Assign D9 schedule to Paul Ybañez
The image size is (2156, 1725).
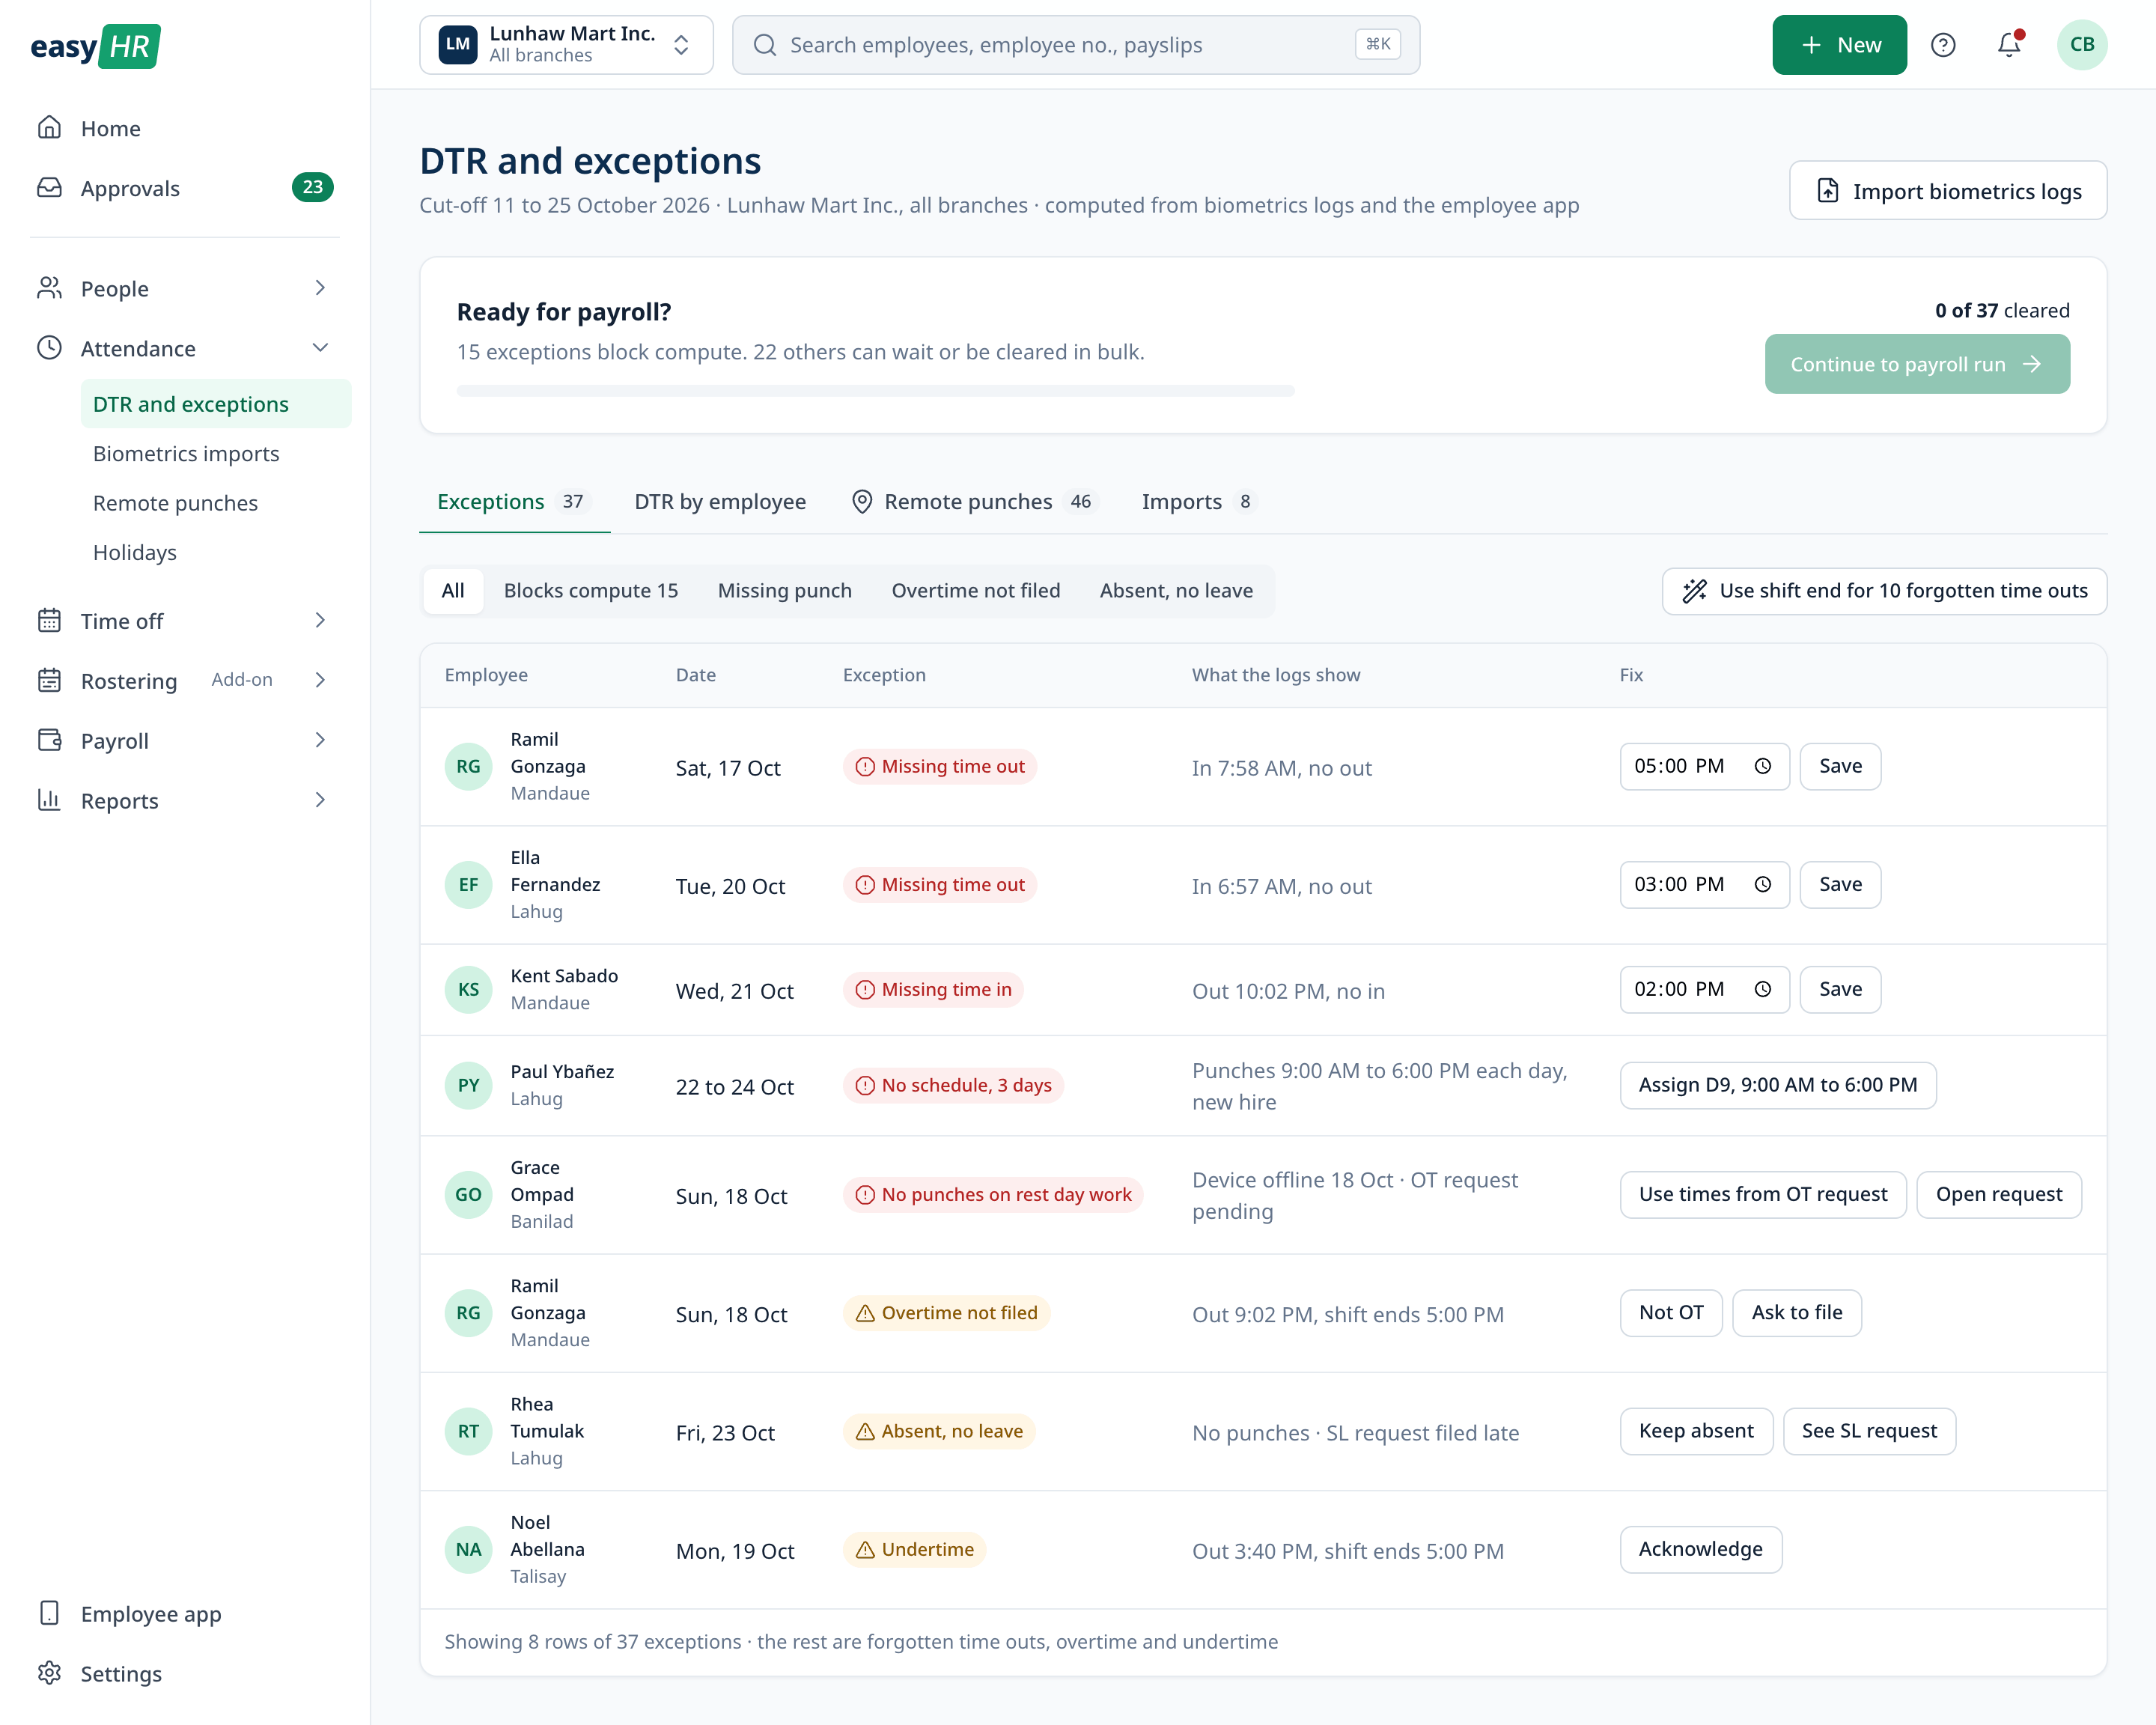pos(1777,1085)
